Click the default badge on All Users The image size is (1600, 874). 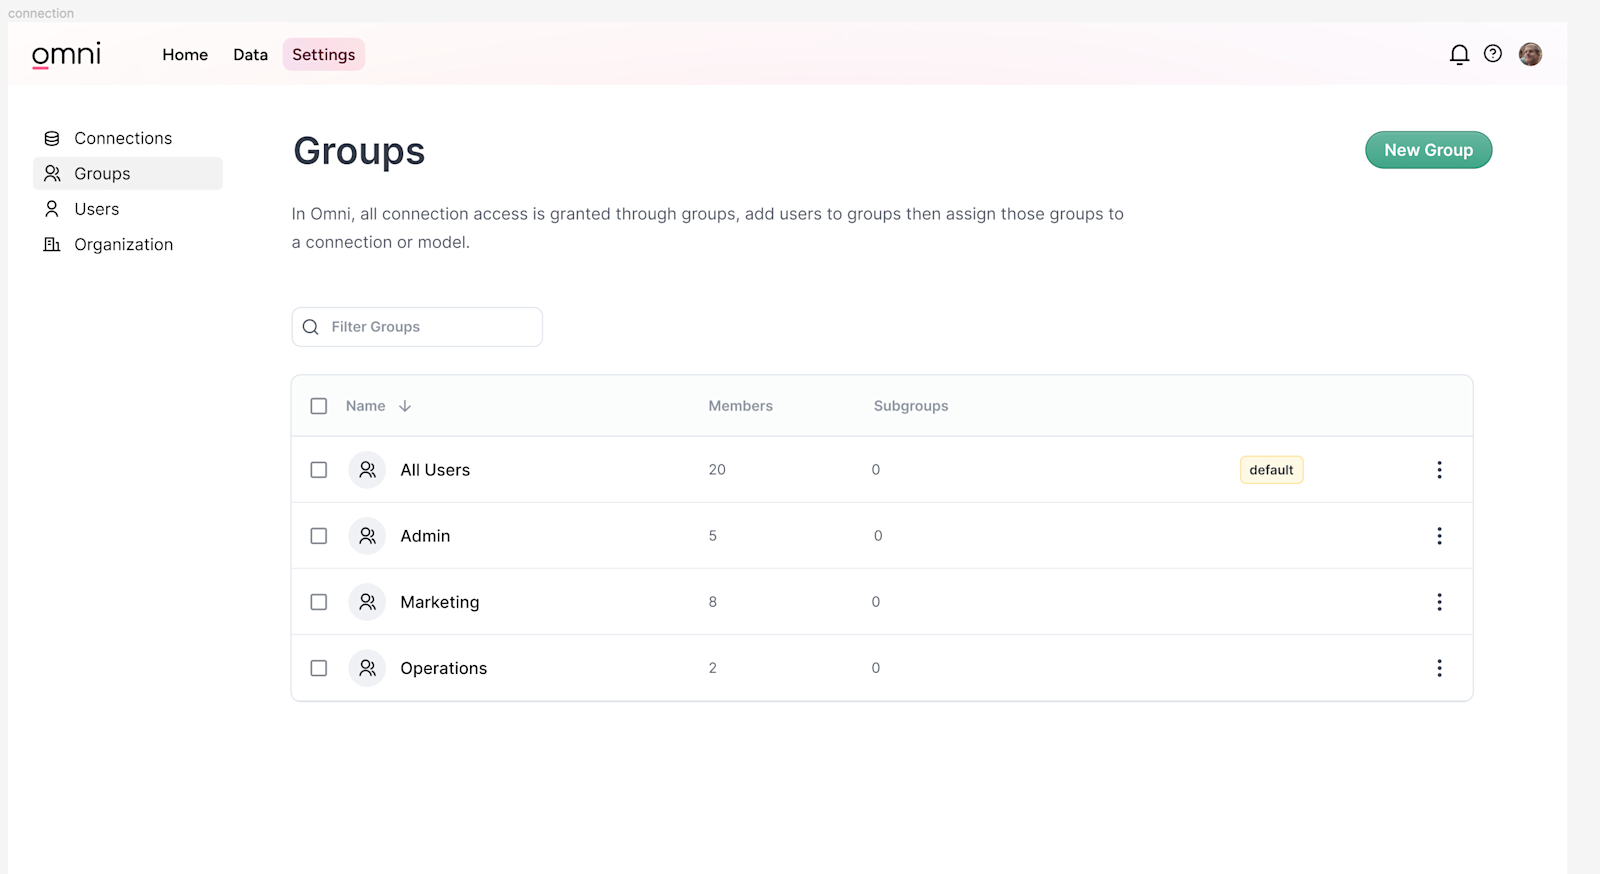[1271, 470]
